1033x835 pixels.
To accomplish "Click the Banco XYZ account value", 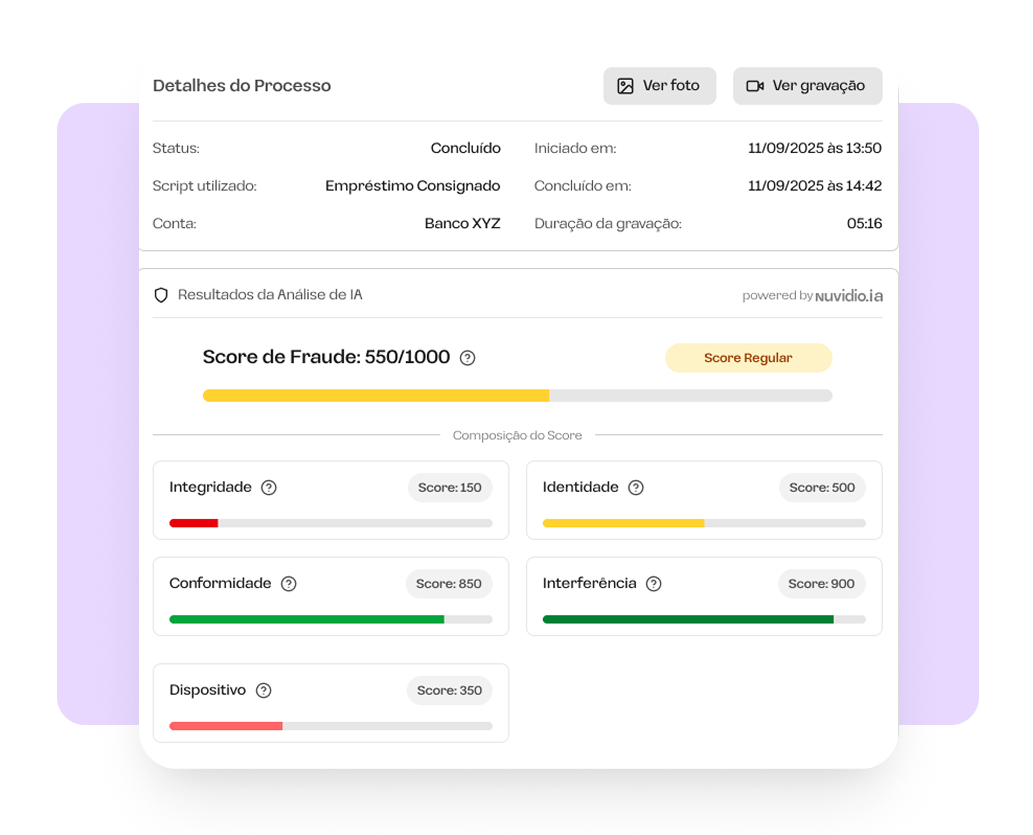I will click(x=462, y=223).
